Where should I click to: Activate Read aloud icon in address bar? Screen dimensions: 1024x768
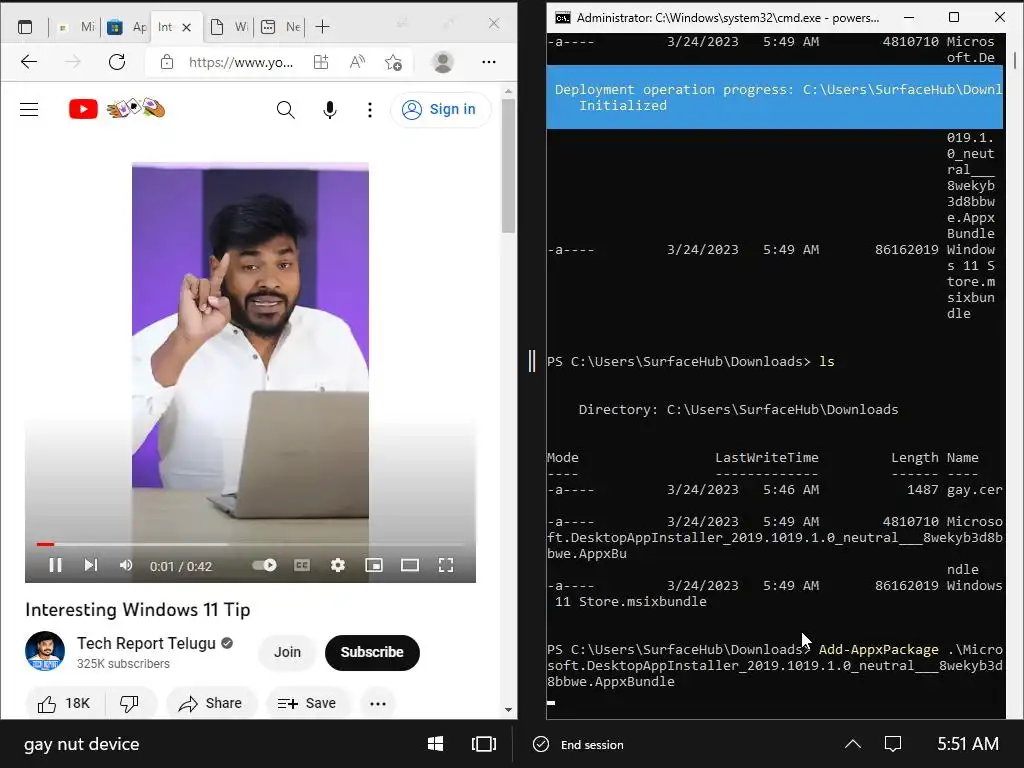click(357, 62)
